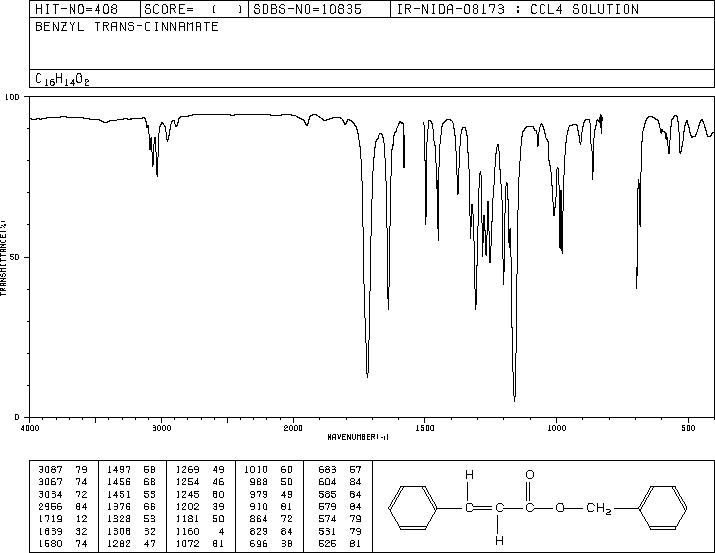Click transmittance value 4 beside 1160

(x=222, y=531)
